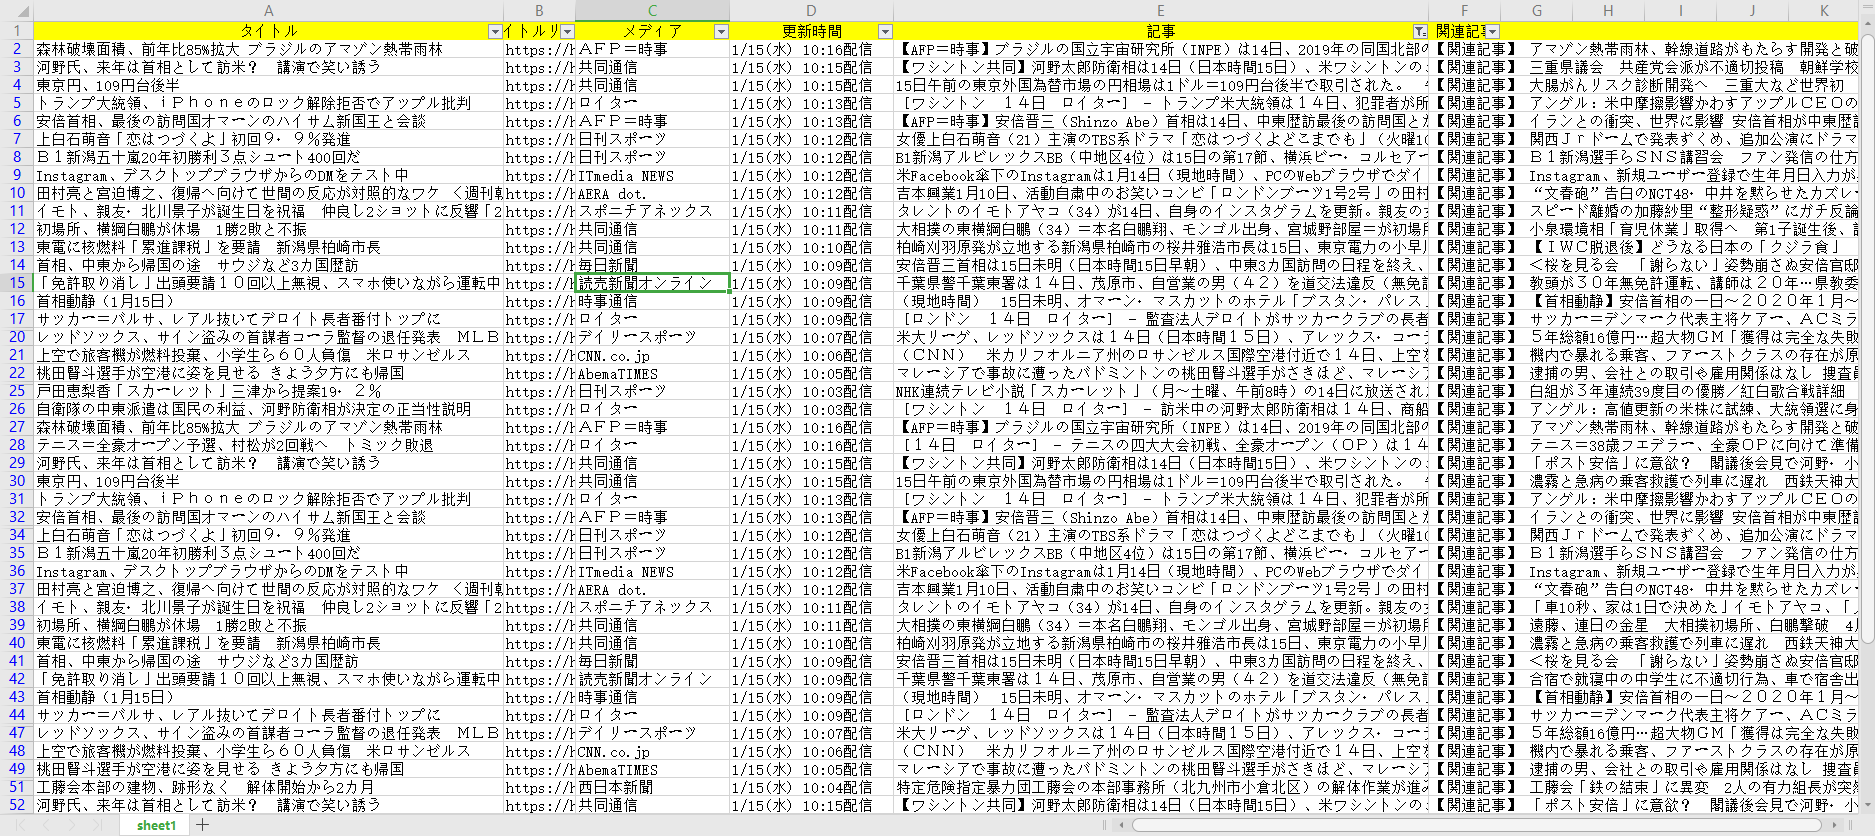Click the 記事 header cell
The width and height of the screenshot is (1875, 836).
coord(1161,31)
